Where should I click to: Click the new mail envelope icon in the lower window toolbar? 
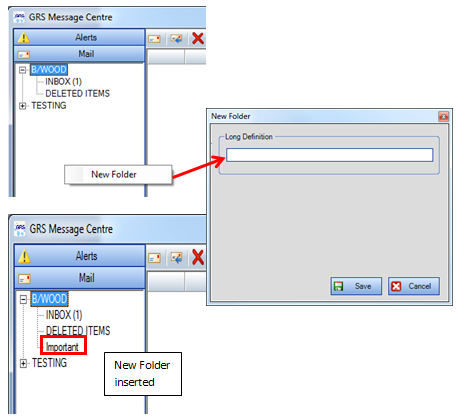(154, 258)
